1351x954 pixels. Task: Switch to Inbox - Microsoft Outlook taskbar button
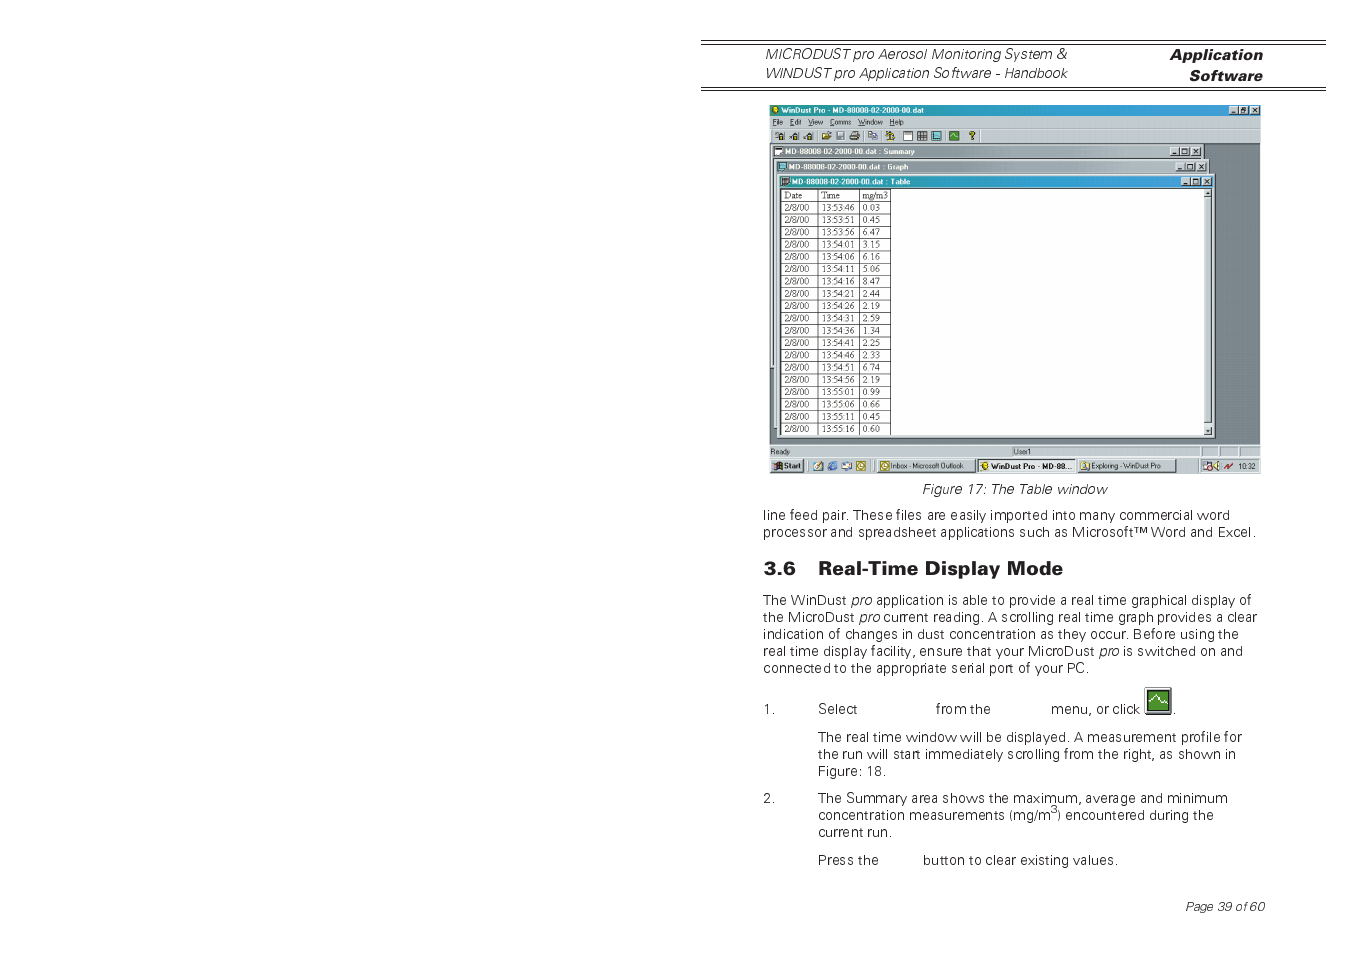coord(926,466)
